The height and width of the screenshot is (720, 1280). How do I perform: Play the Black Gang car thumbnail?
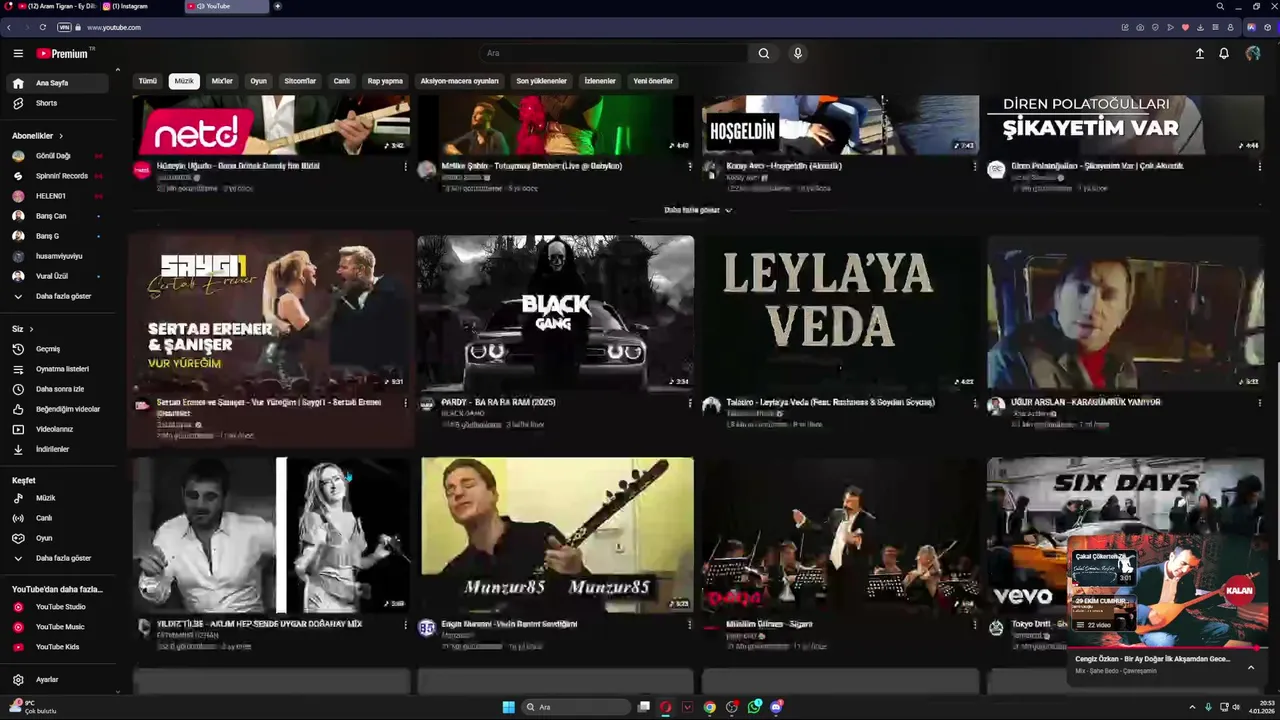tap(555, 313)
